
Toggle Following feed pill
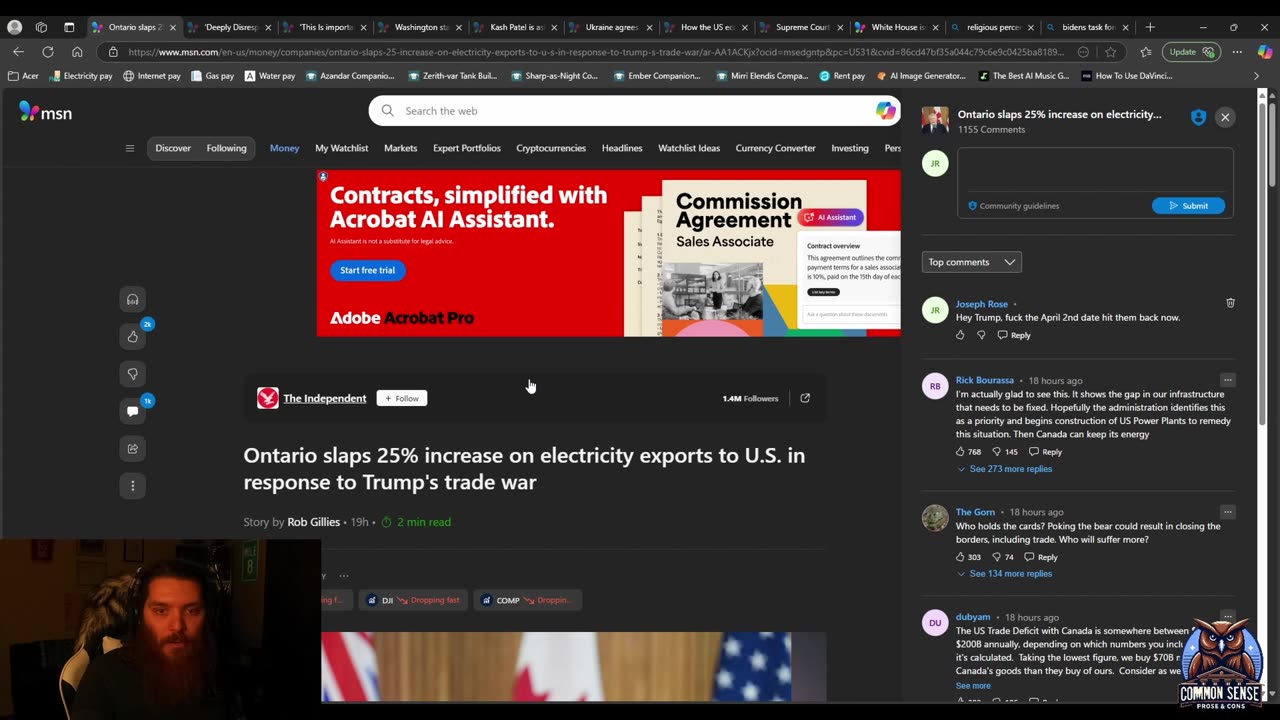pos(226,148)
